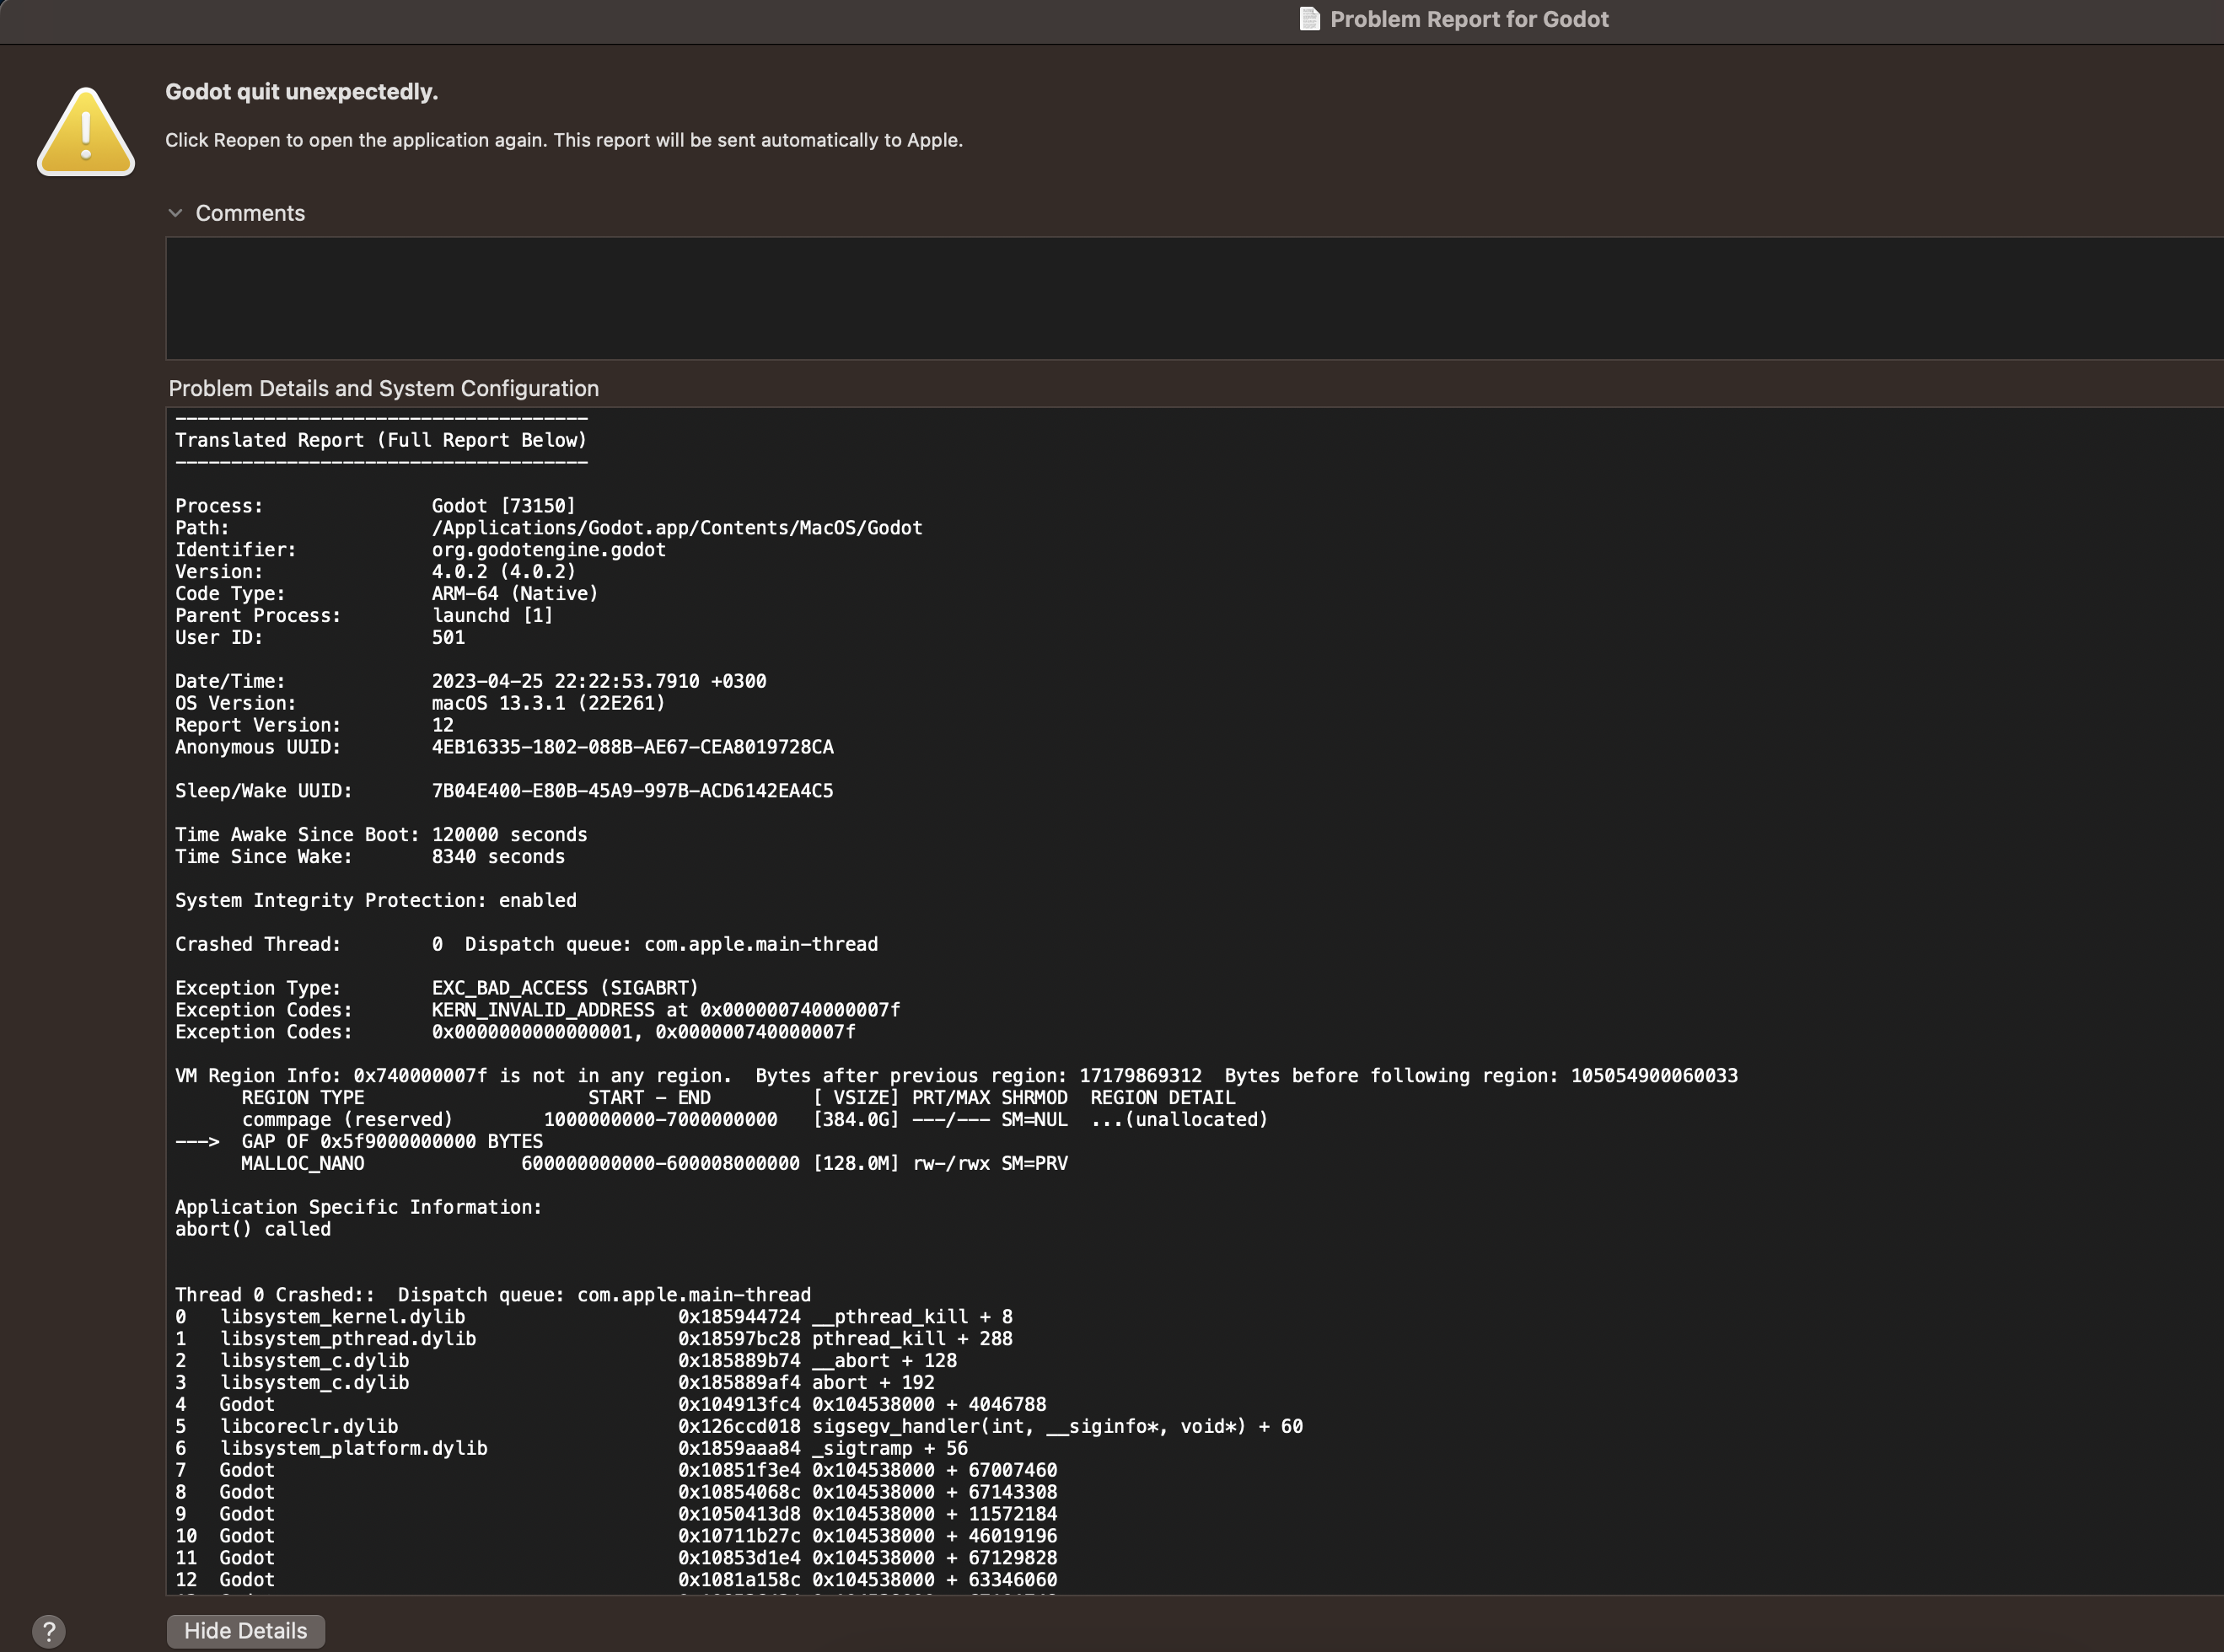This screenshot has width=2224, height=1652.
Task: Click the Problem Details and System Configuration label
Action: 383,388
